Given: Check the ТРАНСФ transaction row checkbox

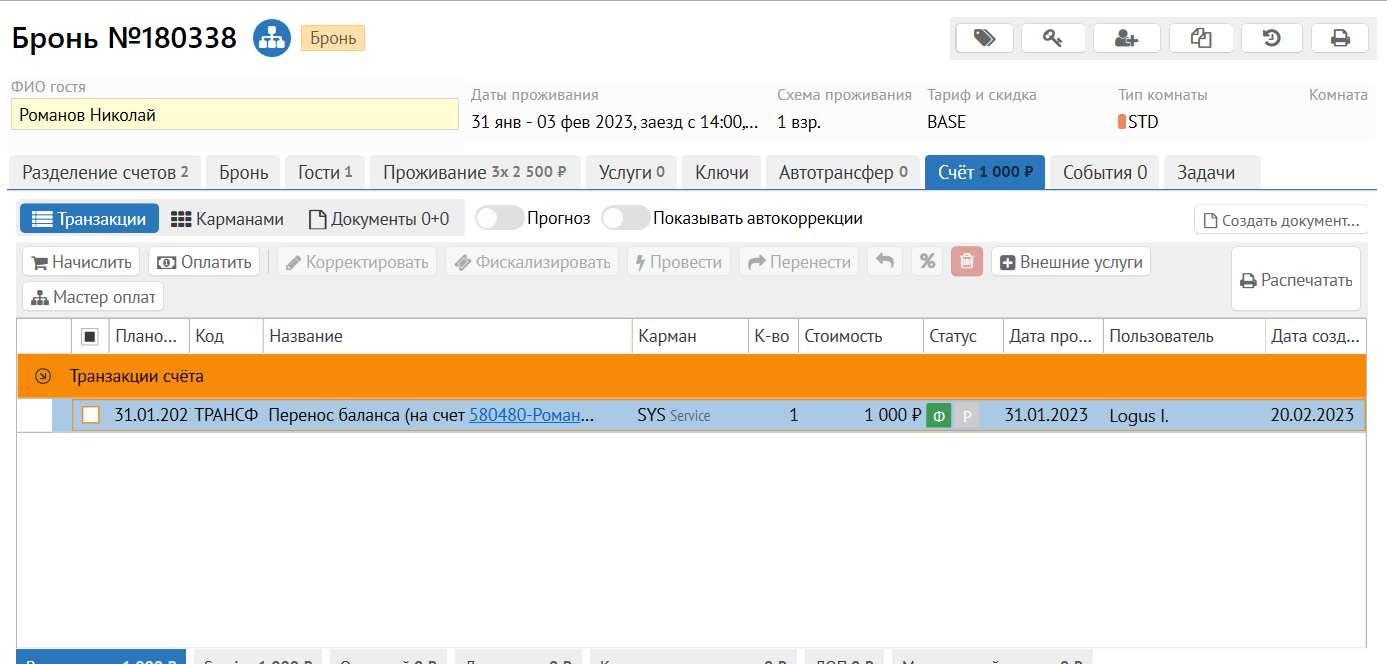Looking at the screenshot, I should (x=91, y=415).
